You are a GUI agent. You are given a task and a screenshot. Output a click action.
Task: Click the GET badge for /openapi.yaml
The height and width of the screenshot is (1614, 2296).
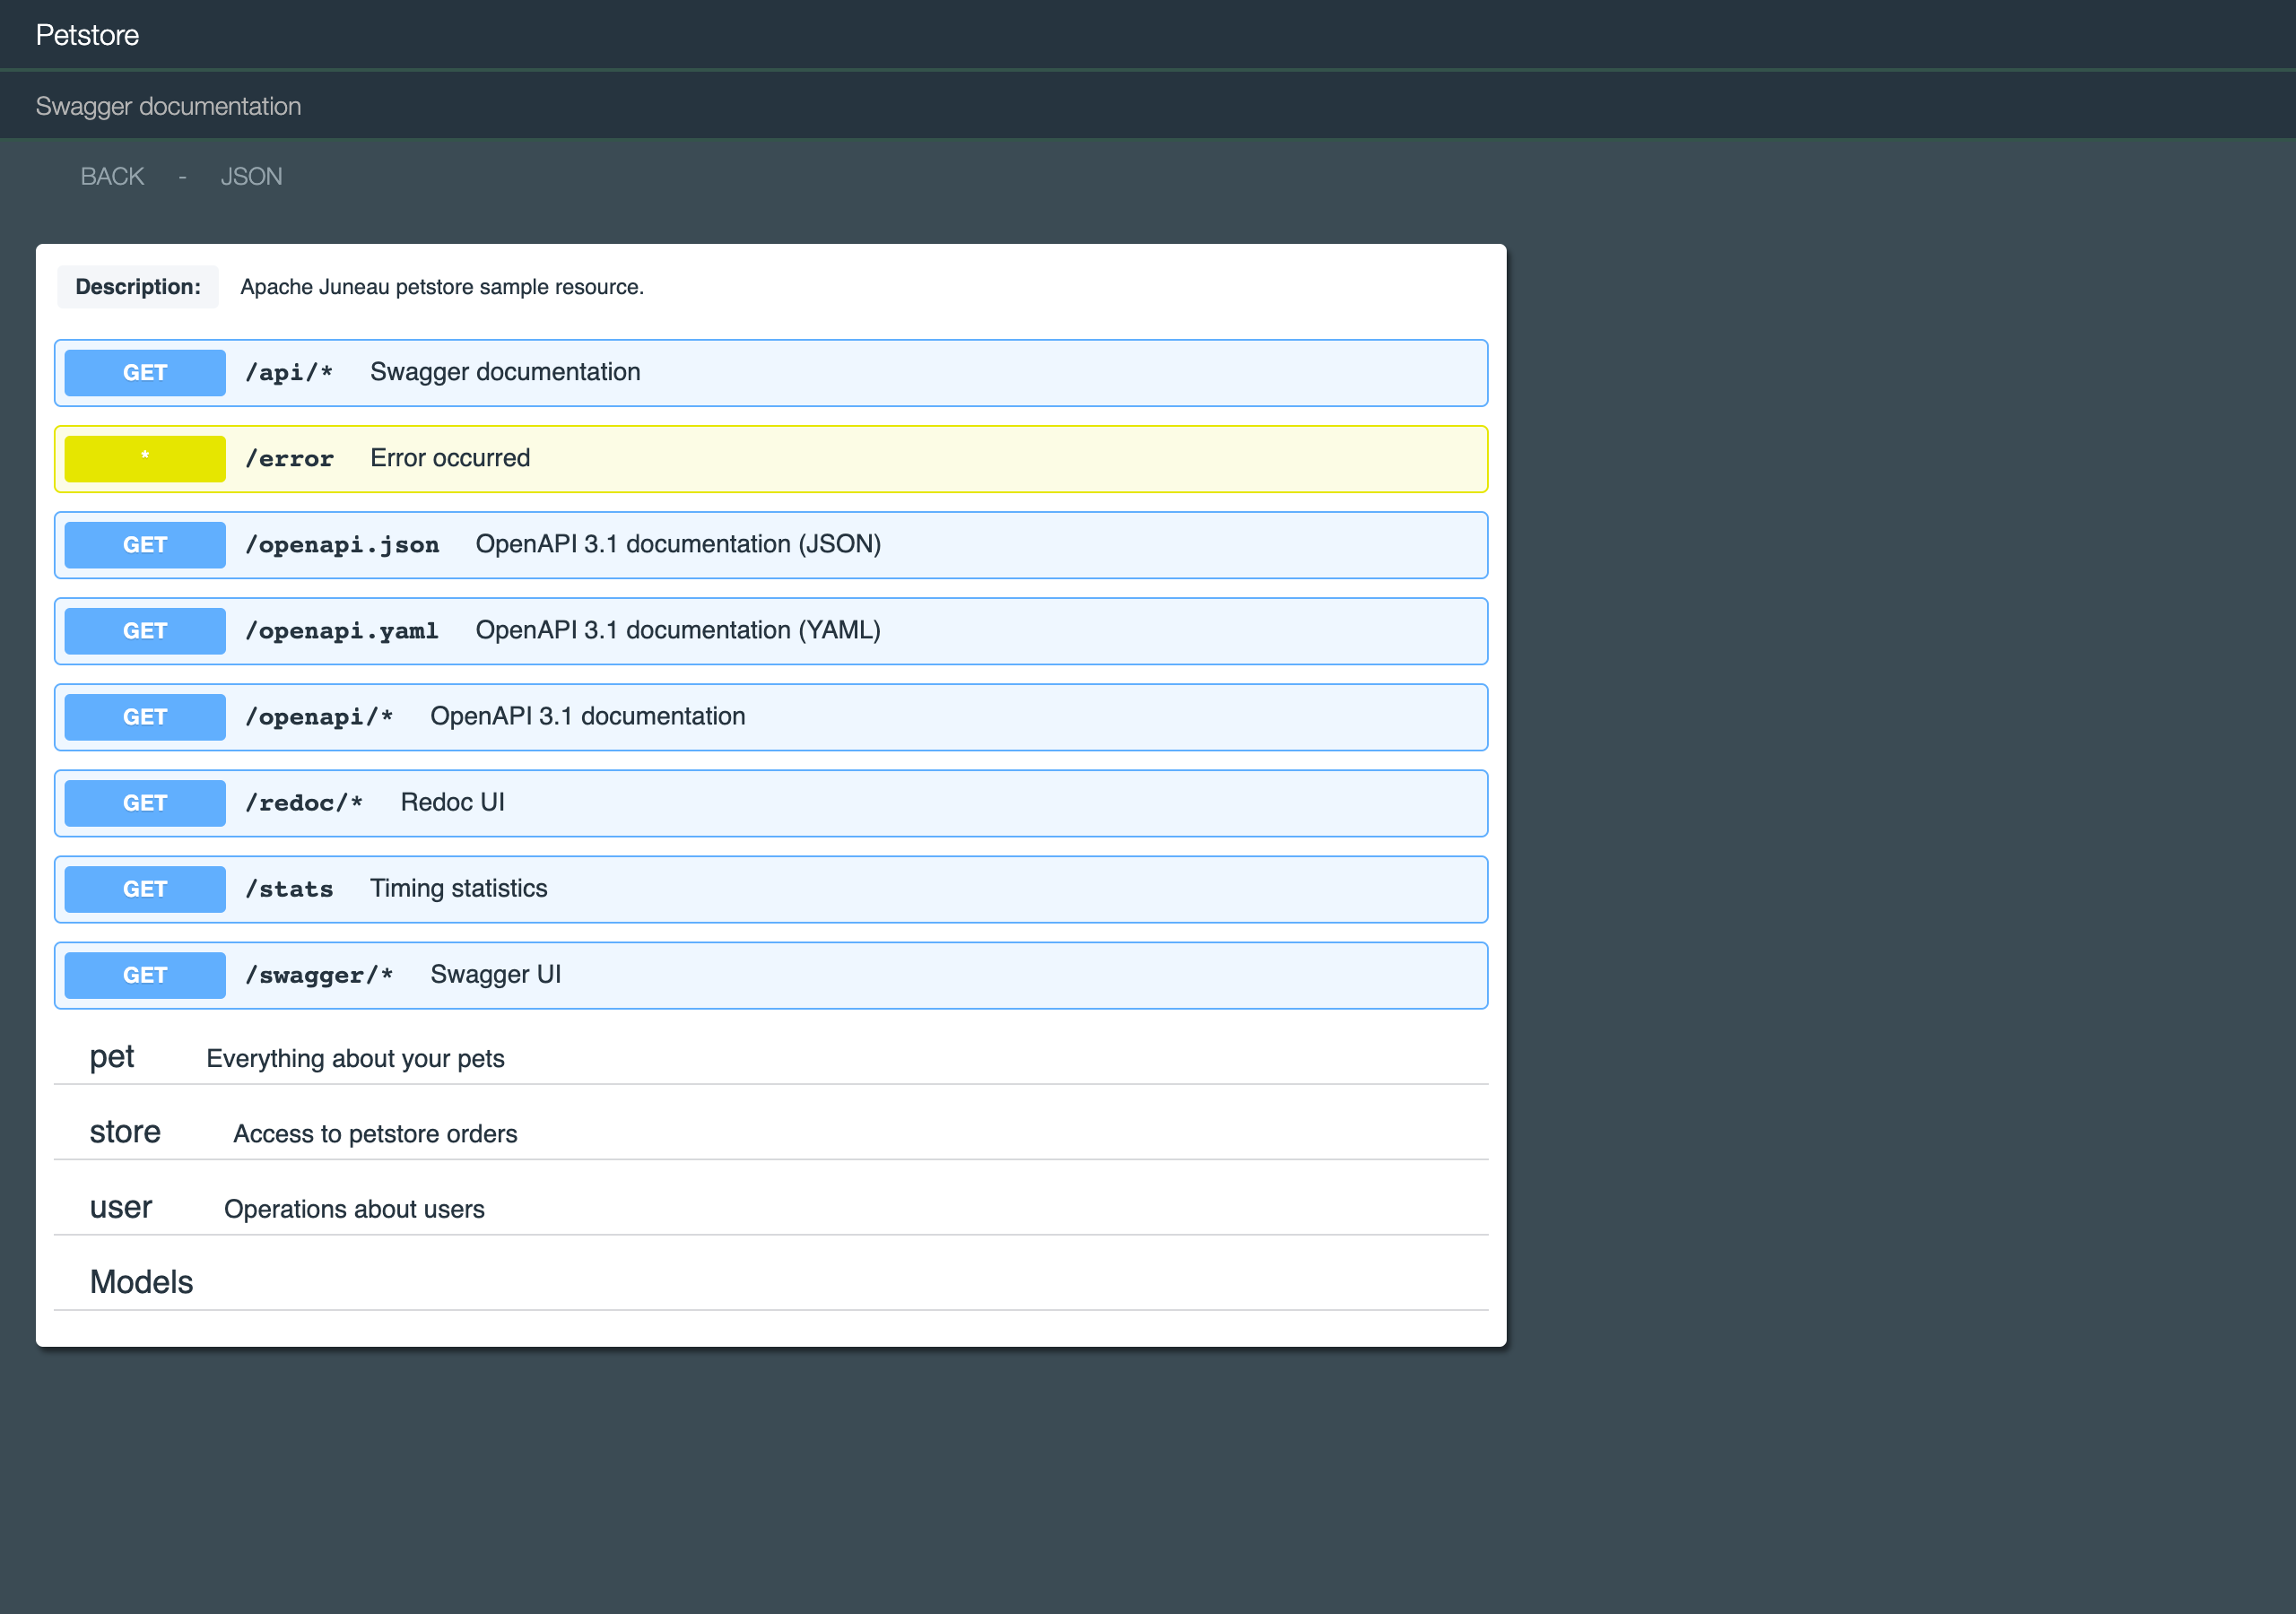click(145, 631)
